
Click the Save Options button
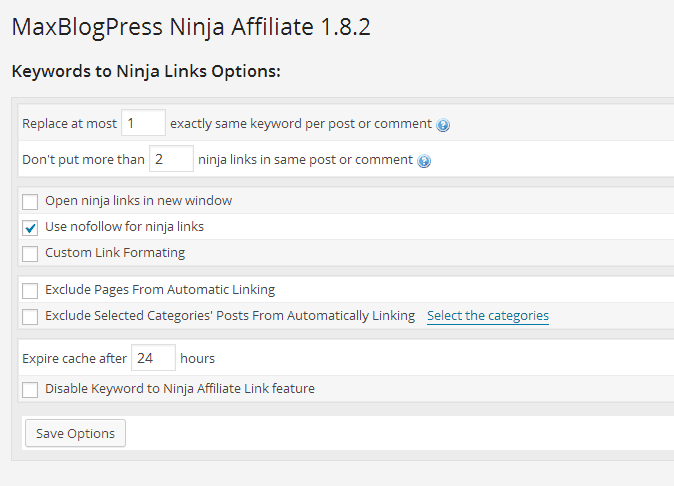(75, 433)
